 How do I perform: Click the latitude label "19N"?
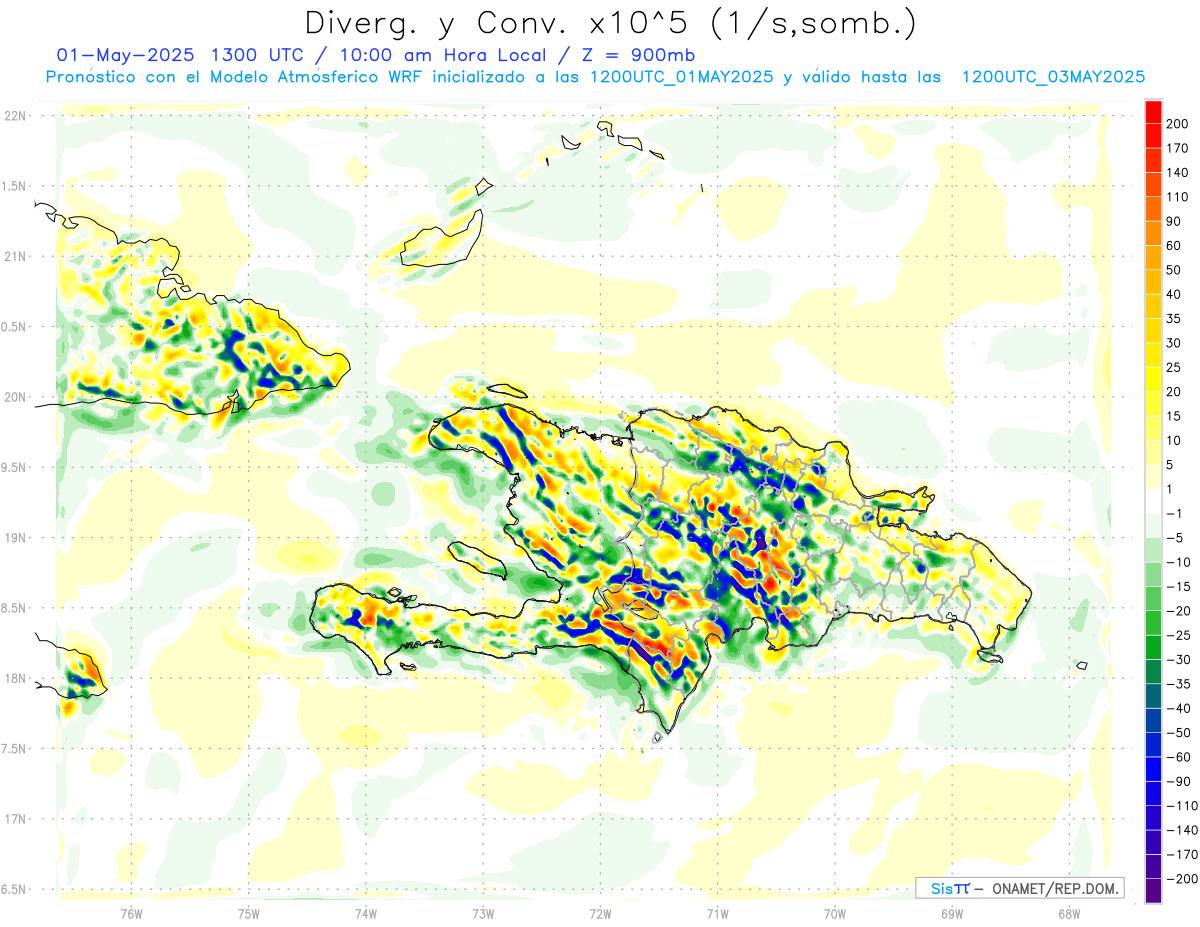(14, 537)
